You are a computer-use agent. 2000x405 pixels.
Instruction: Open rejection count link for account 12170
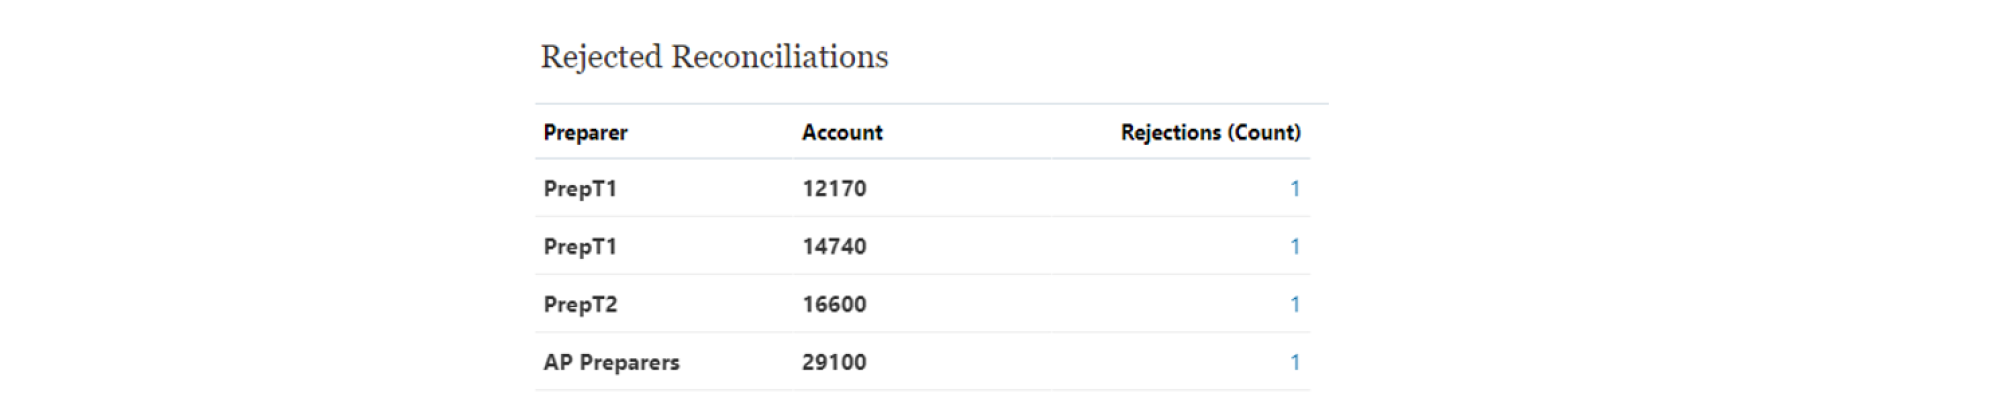click(x=1295, y=188)
